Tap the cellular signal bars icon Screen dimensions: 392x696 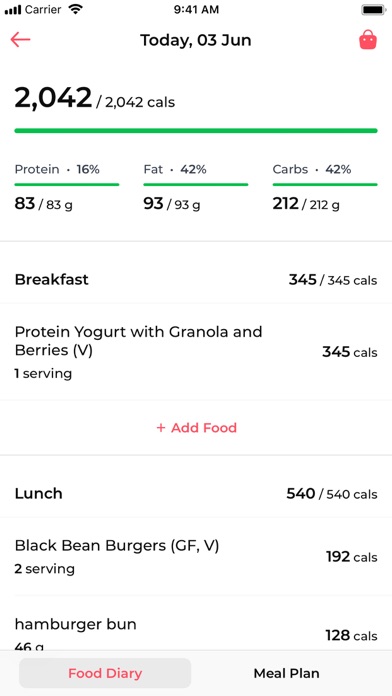(13, 10)
